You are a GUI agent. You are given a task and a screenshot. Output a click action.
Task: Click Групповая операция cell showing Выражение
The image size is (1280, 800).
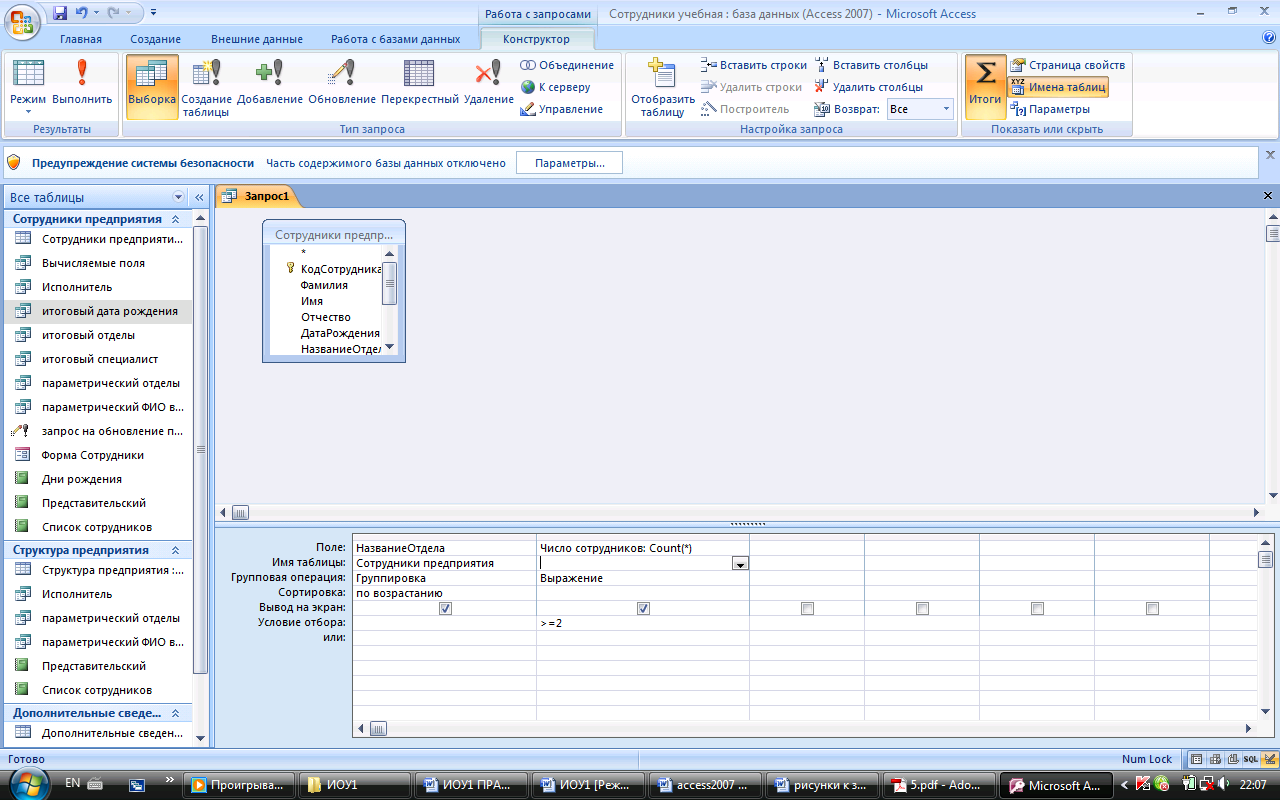[643, 578]
